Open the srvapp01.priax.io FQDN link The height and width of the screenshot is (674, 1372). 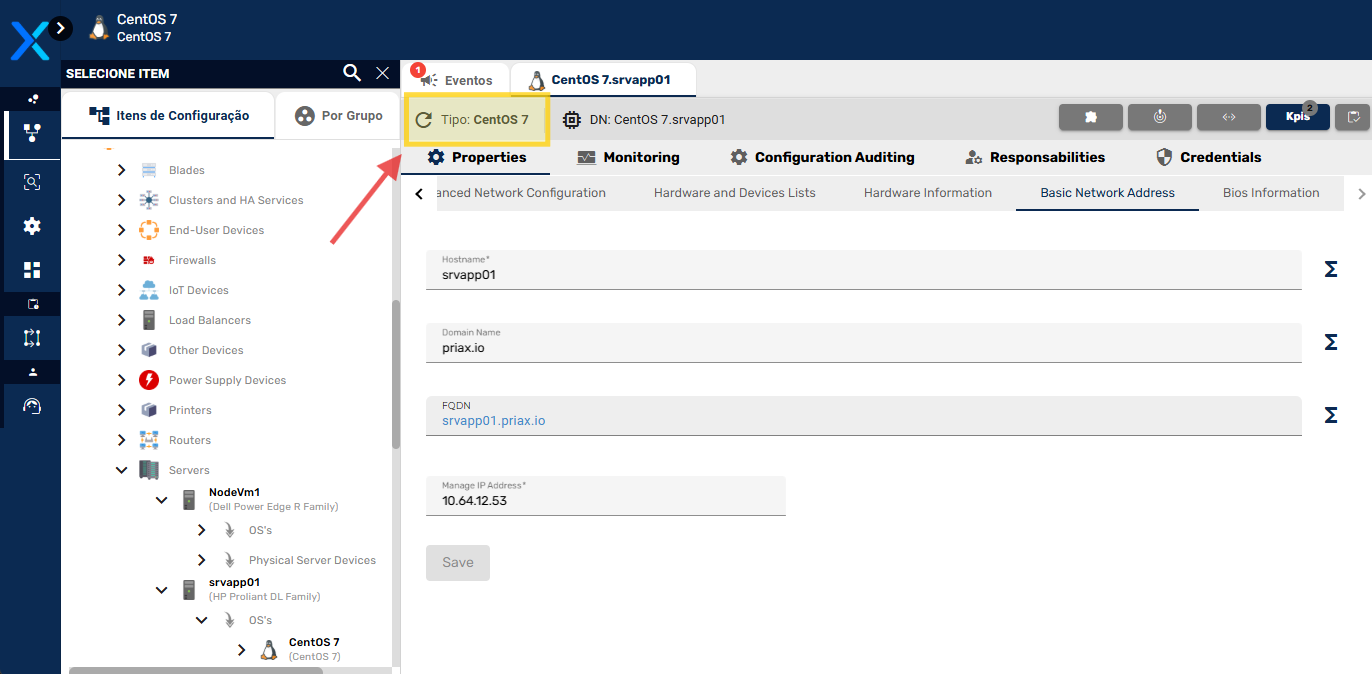[x=493, y=421]
